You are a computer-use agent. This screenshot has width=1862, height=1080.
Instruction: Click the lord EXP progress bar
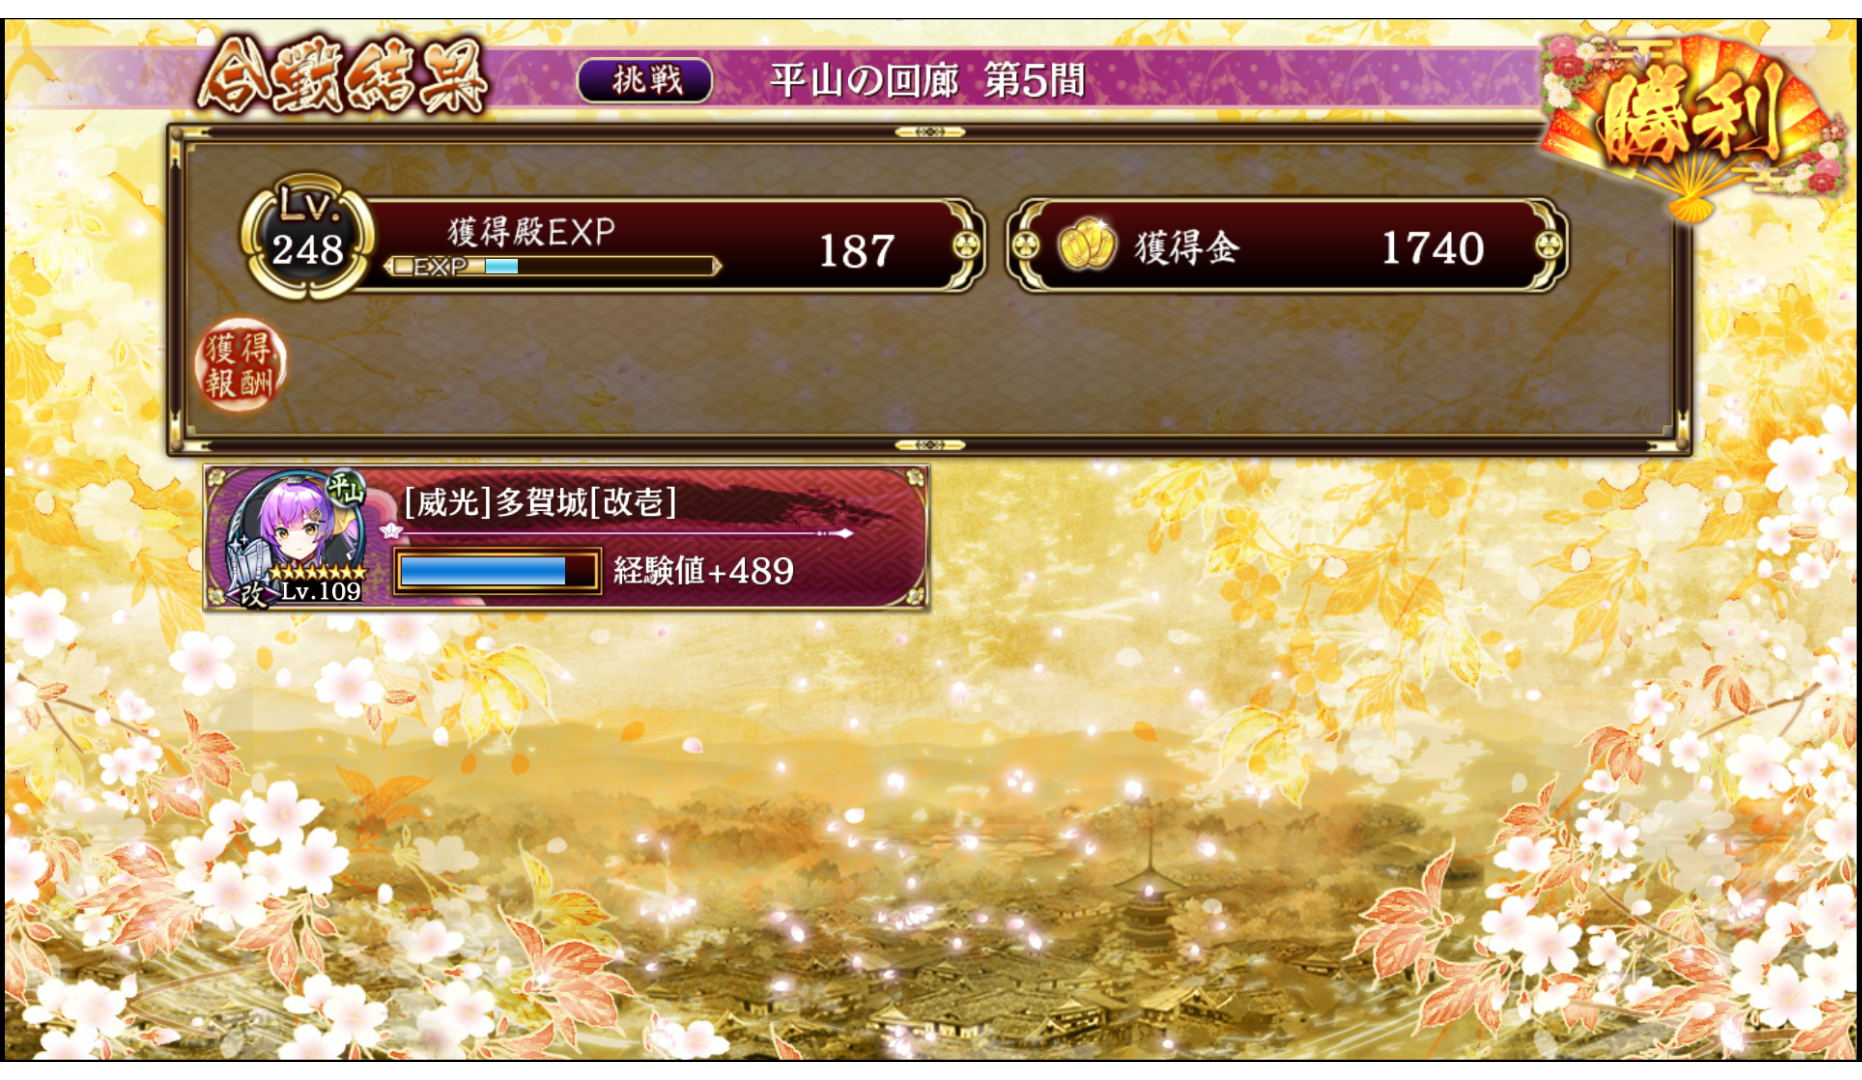tap(552, 266)
